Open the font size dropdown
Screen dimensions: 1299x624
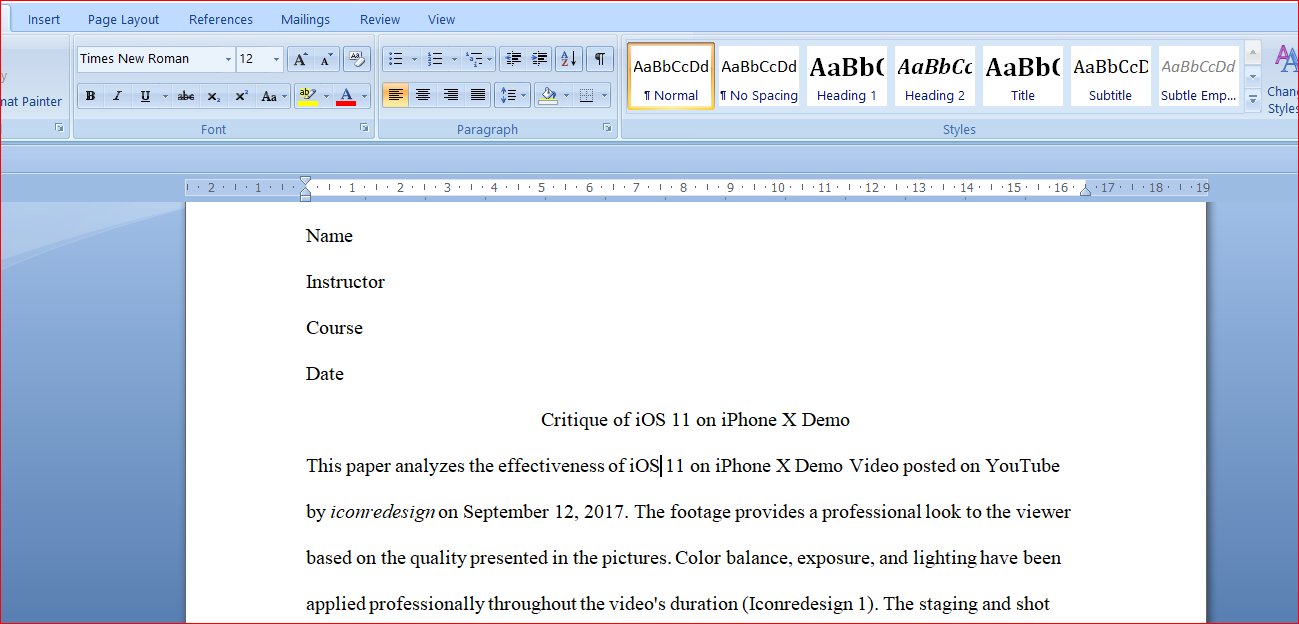tap(276, 59)
